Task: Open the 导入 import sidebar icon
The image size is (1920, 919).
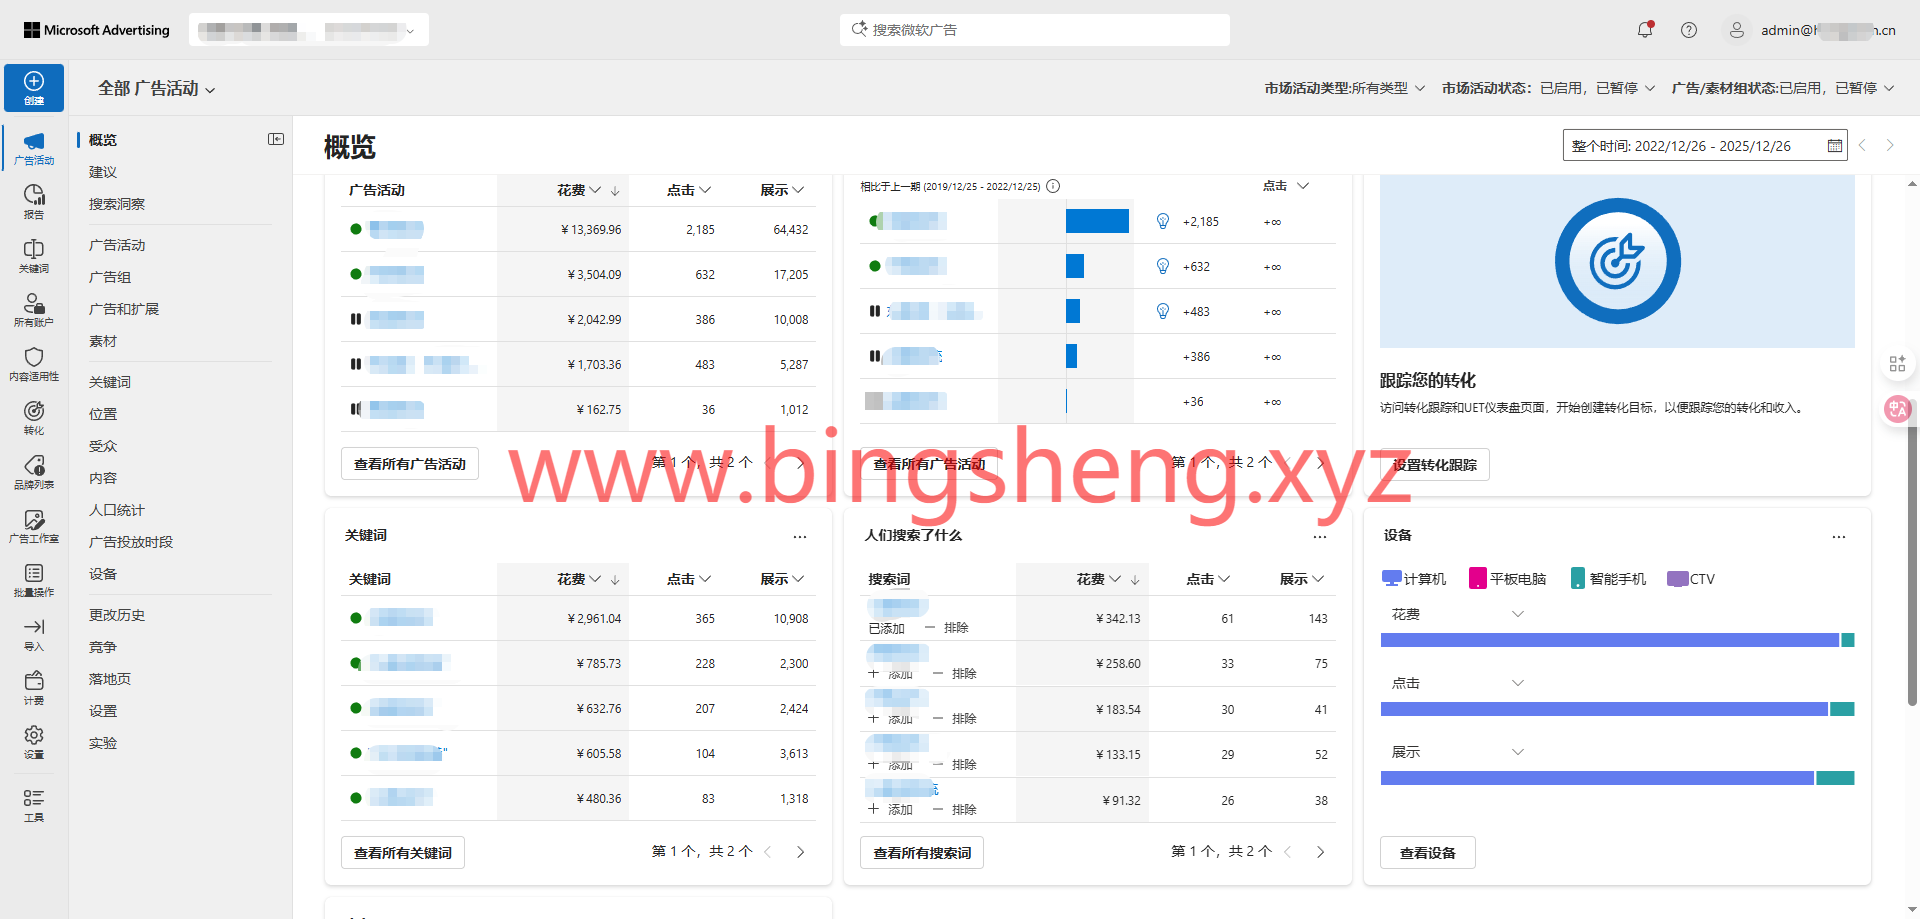Action: pyautogui.click(x=34, y=633)
